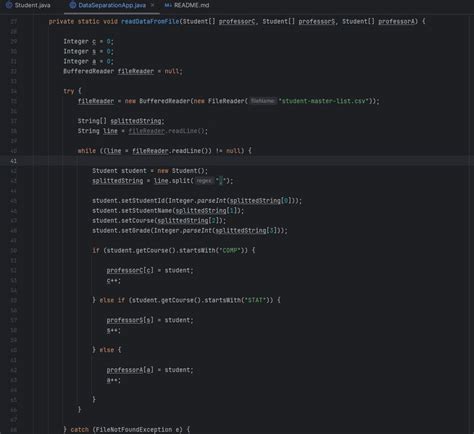This screenshot has width=474, height=434.
Task: Click the 'a++;' statement
Action: coord(114,380)
